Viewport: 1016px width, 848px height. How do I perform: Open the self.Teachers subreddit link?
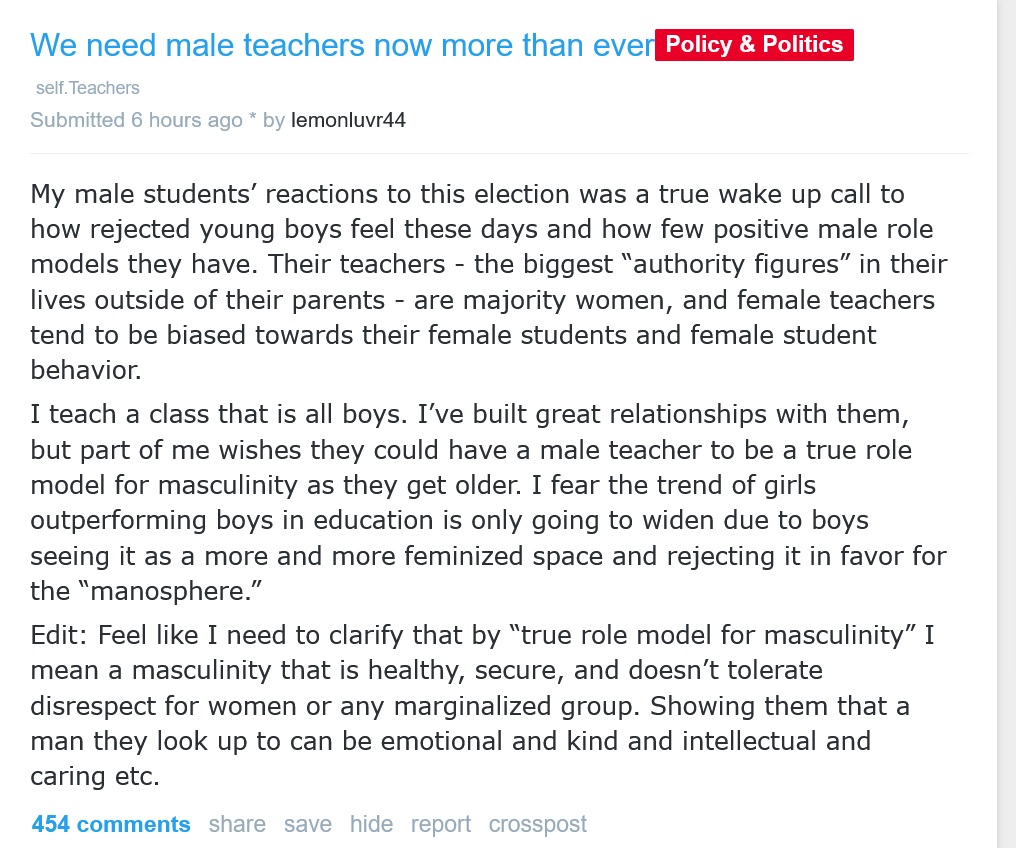(x=88, y=88)
